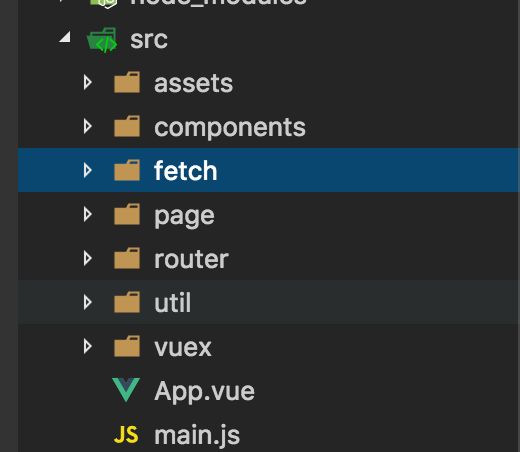Screen dimensions: 520x452
Task: Click the JS icon beside main.js
Action: pos(126,435)
